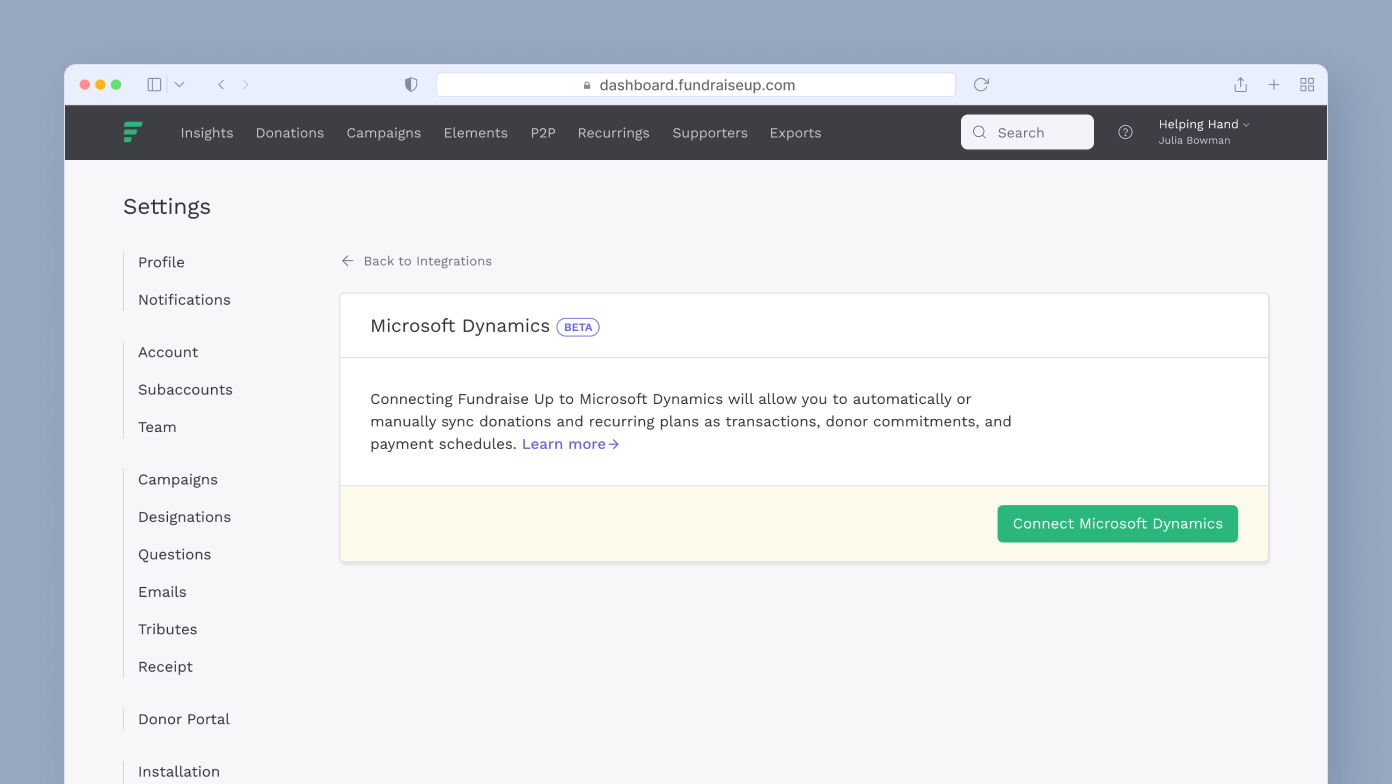This screenshot has height=784, width=1392.
Task: Select Notifications in settings sidebar
Action: click(x=184, y=300)
